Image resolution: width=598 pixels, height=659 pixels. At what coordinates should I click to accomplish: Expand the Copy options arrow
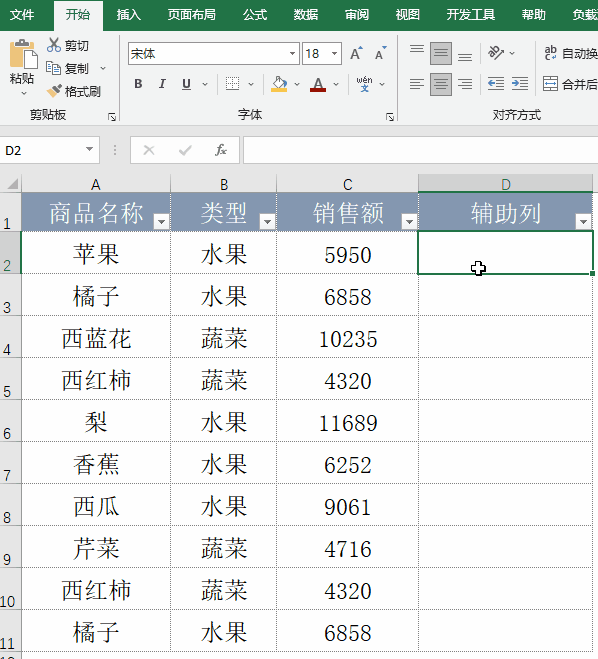[103, 68]
